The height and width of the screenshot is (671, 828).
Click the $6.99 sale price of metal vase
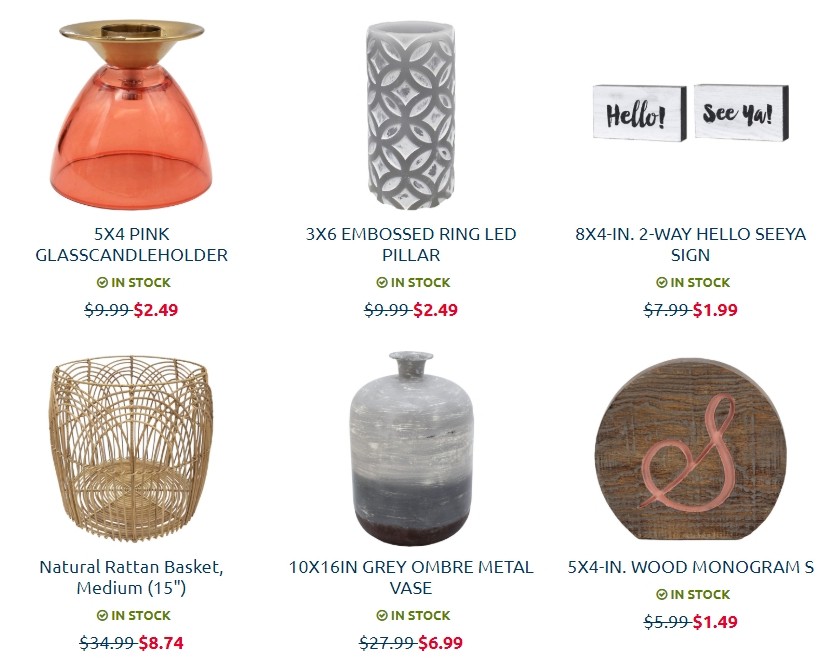point(440,643)
